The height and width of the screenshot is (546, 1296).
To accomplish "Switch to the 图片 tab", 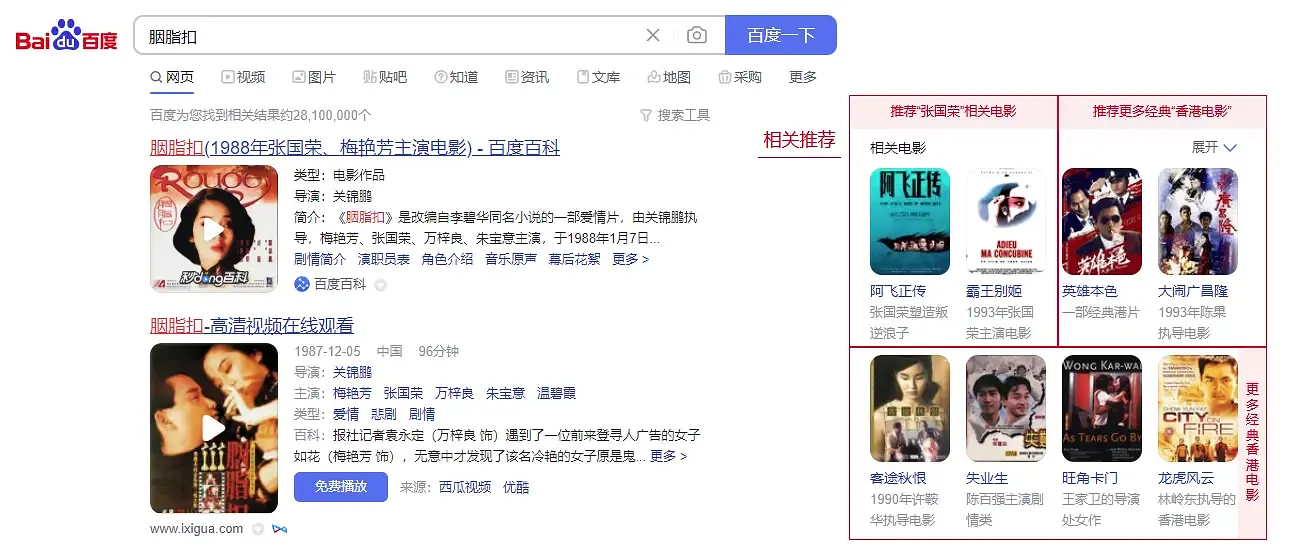I will coord(314,77).
